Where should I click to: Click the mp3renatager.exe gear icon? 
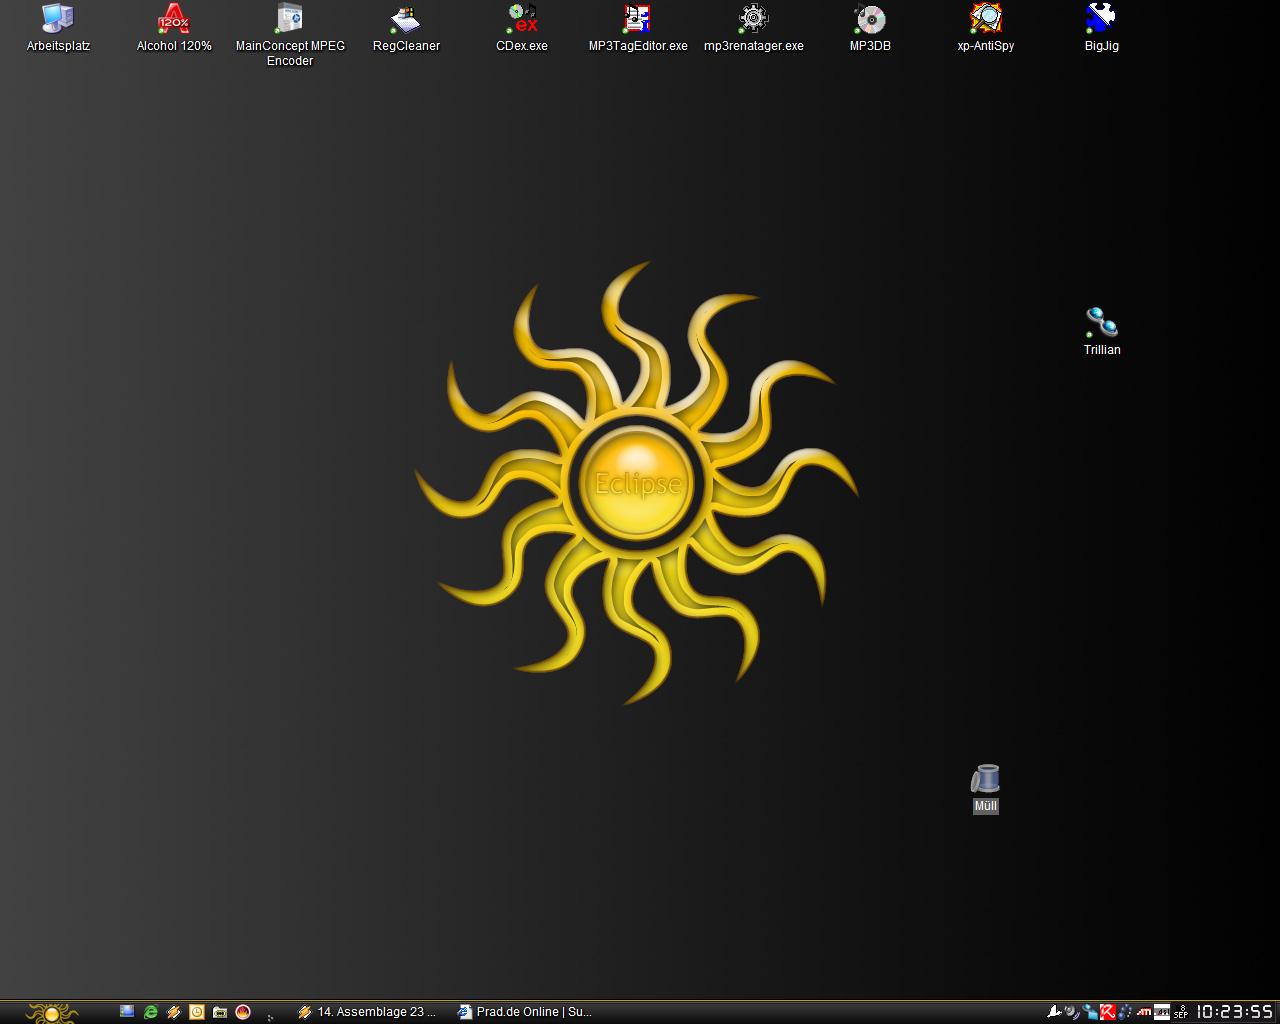[x=753, y=19]
